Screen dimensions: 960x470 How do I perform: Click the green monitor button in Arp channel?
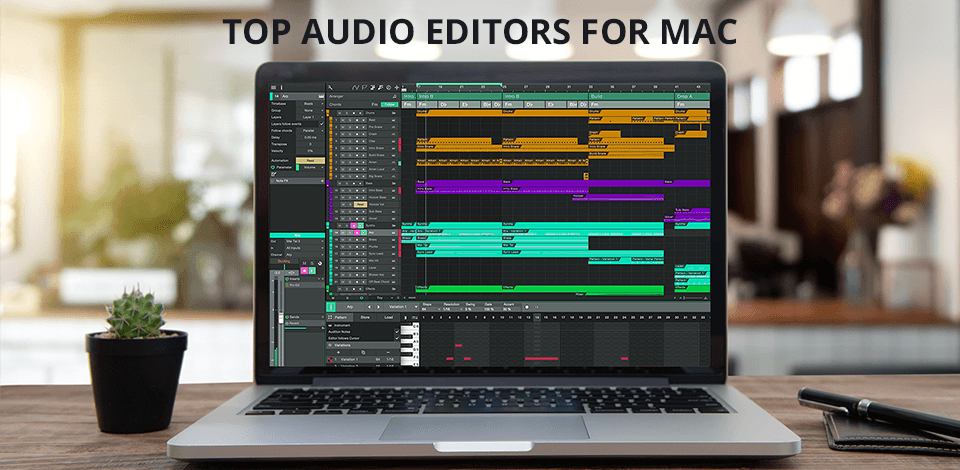[x=312, y=270]
